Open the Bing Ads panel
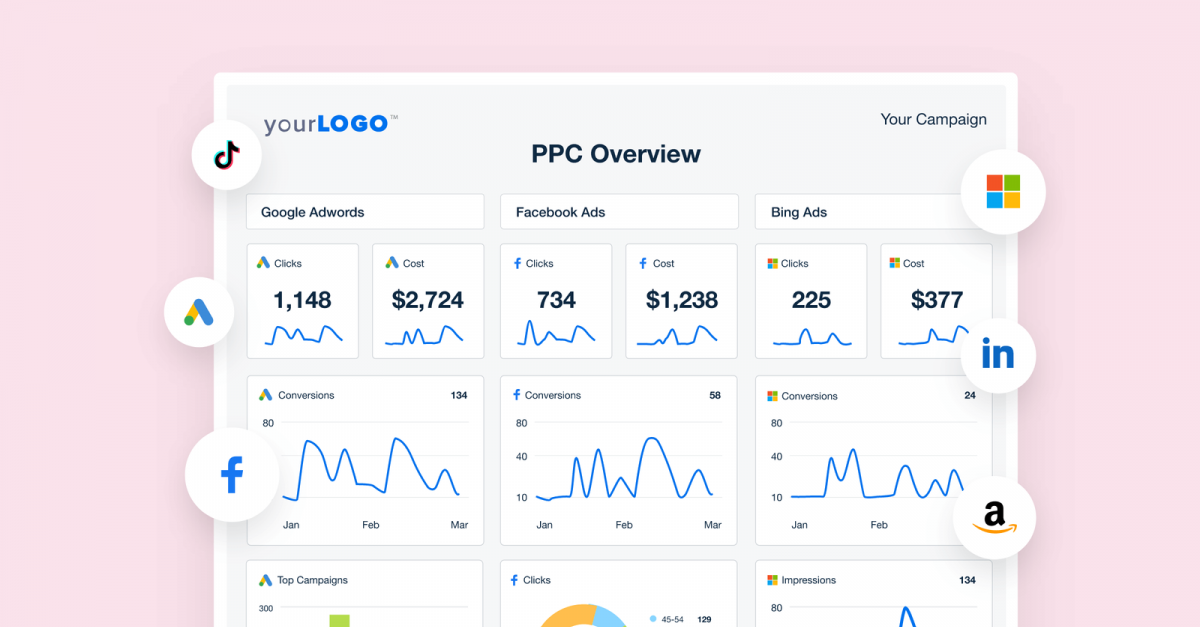This screenshot has width=1200, height=627. click(x=798, y=212)
